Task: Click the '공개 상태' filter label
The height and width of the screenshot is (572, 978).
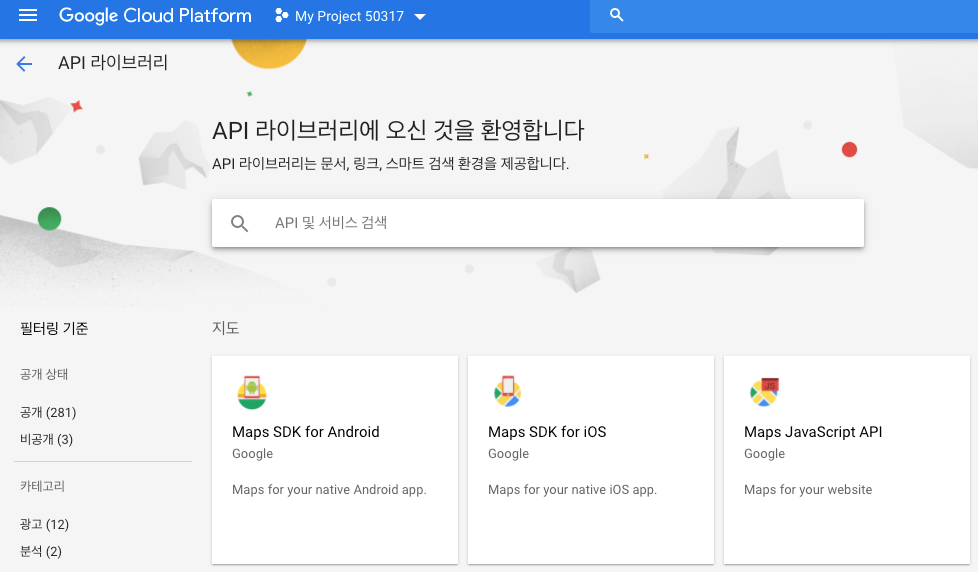Action: coord(44,374)
